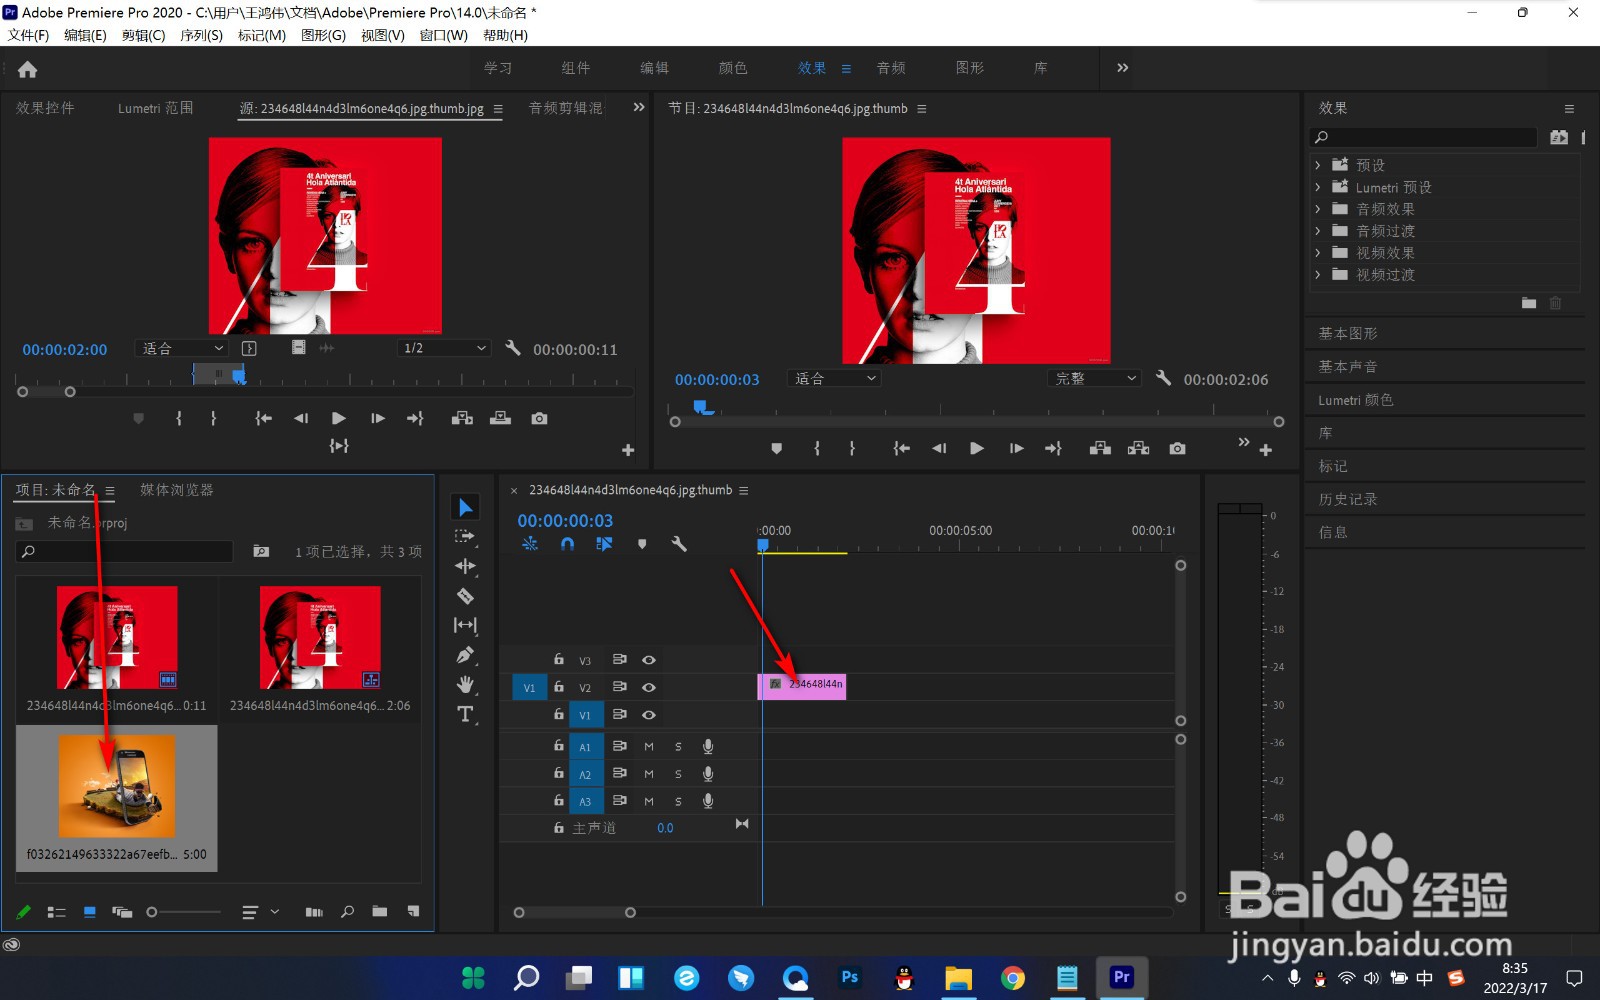Select the pink clip on track V2
Image resolution: width=1600 pixels, height=1000 pixels.
(x=802, y=686)
